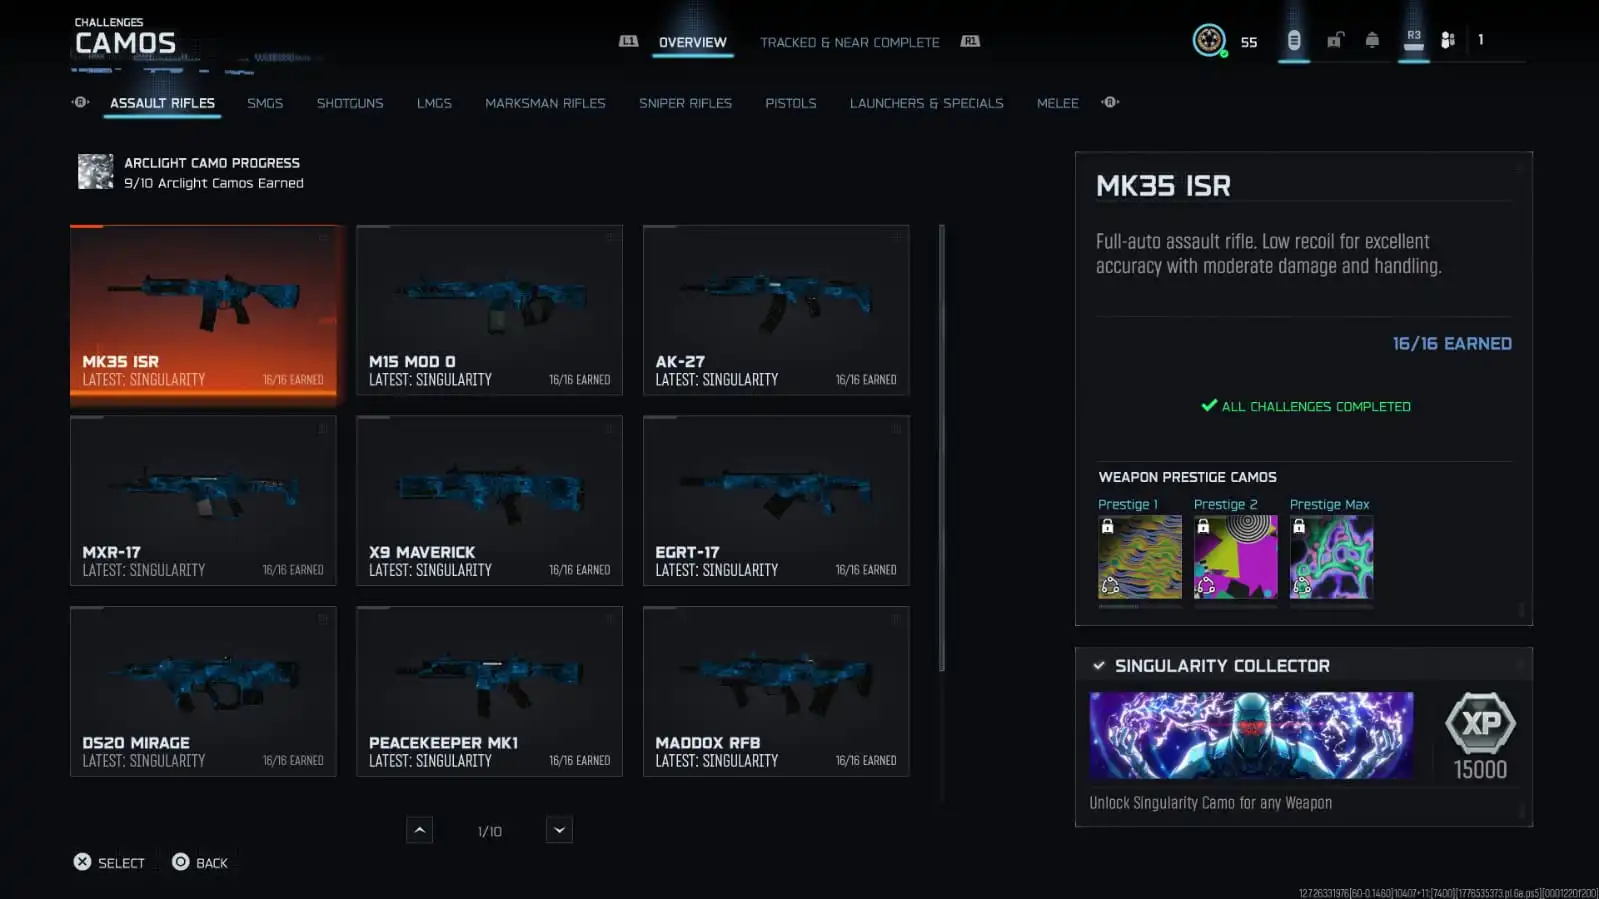The image size is (1599, 899).
Task: Click the L1 previous tab prompt icon
Action: 628,41
